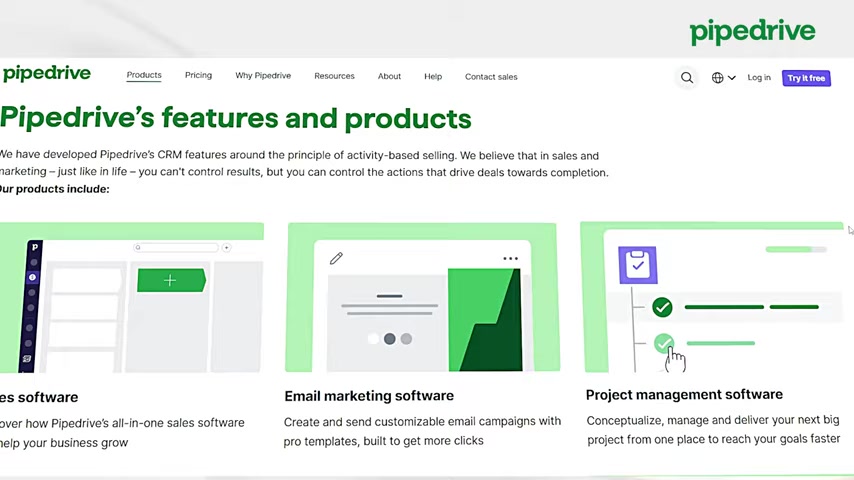
Task: Open the sales software illustration card
Action: (131, 297)
